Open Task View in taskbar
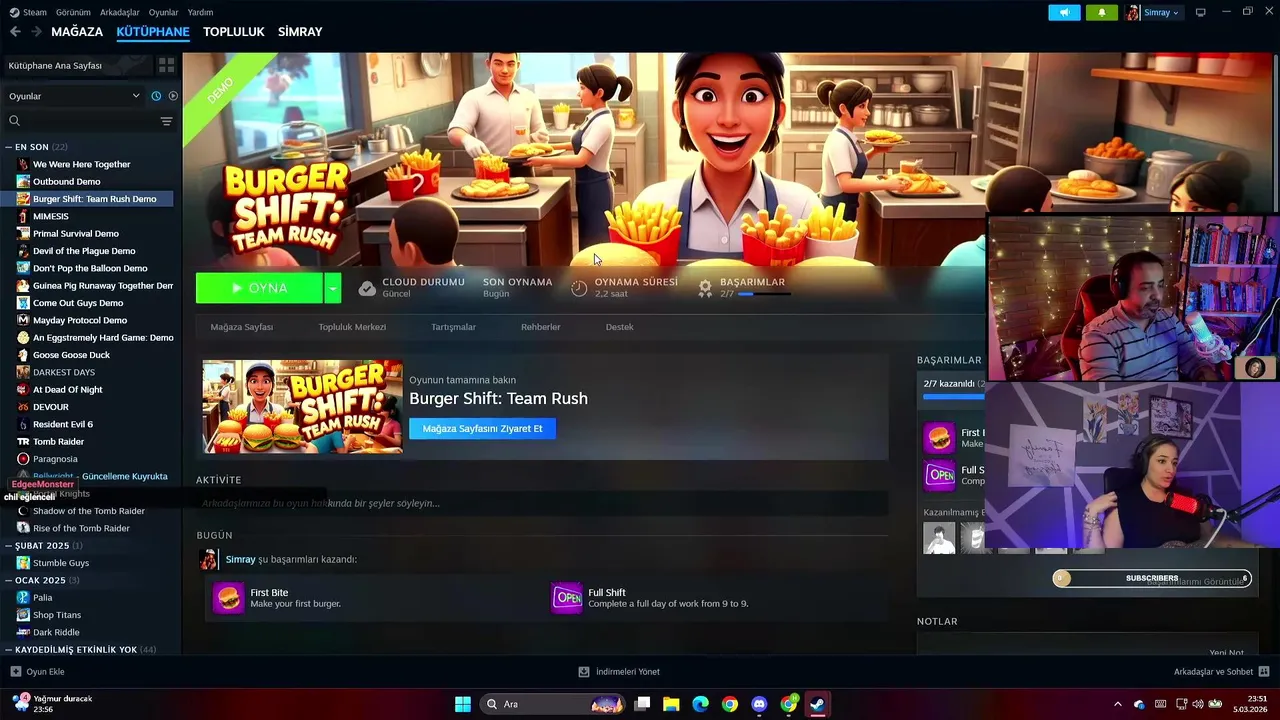Viewport: 1280px width, 720px height. (x=643, y=704)
